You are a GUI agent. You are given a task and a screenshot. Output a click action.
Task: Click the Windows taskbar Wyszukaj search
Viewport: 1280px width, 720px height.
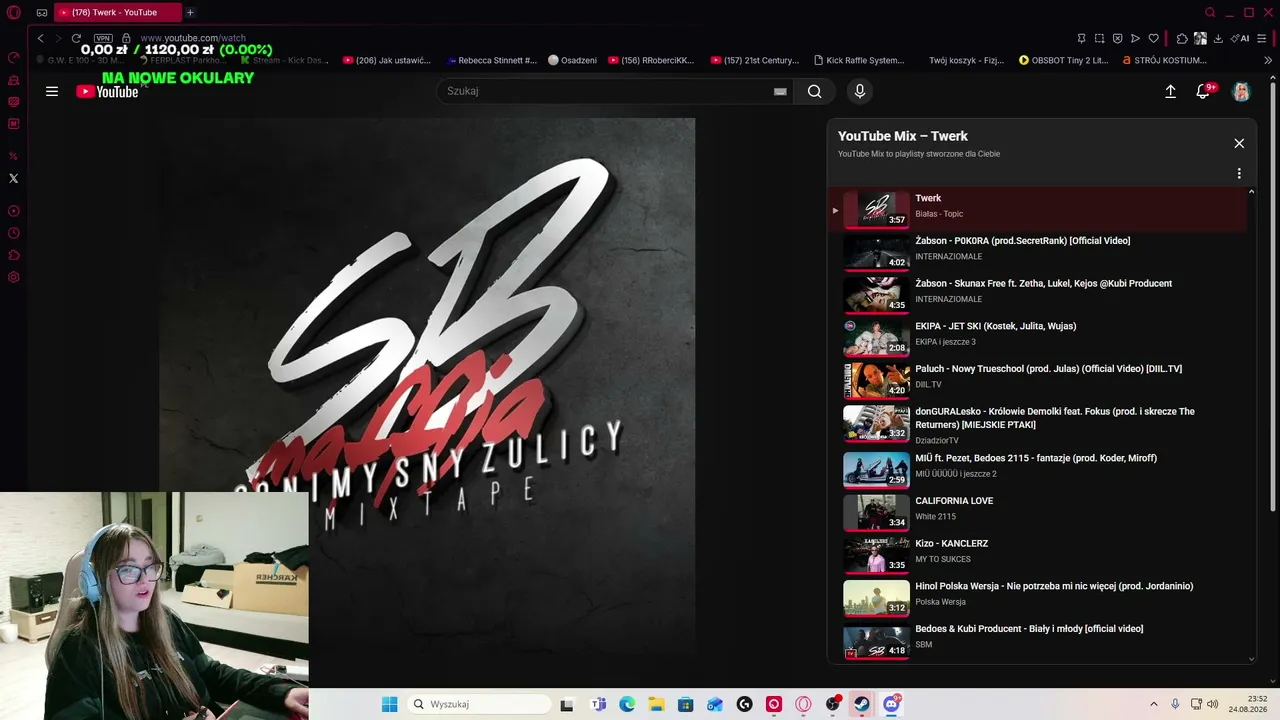479,704
